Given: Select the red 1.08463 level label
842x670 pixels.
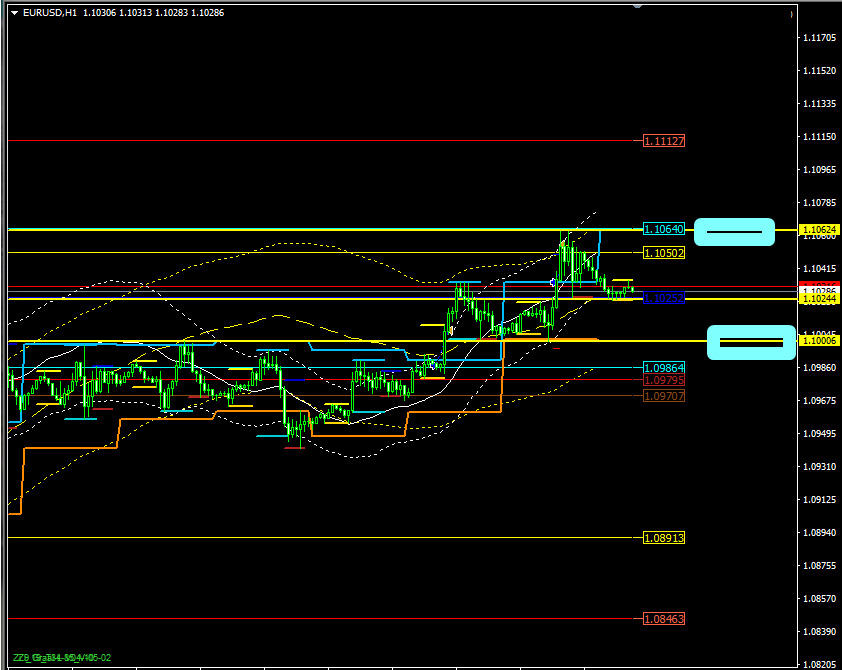Looking at the screenshot, I should 664,619.
